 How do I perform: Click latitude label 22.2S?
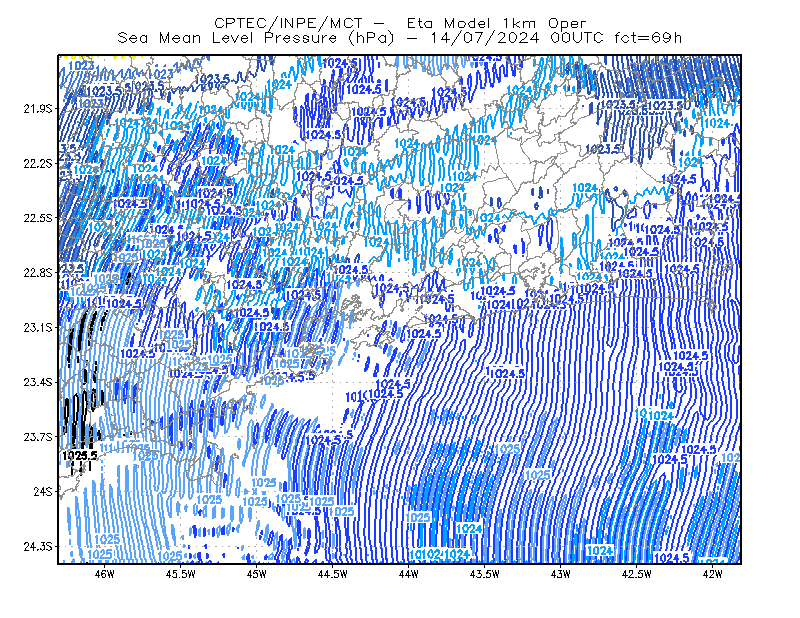click(x=37, y=163)
